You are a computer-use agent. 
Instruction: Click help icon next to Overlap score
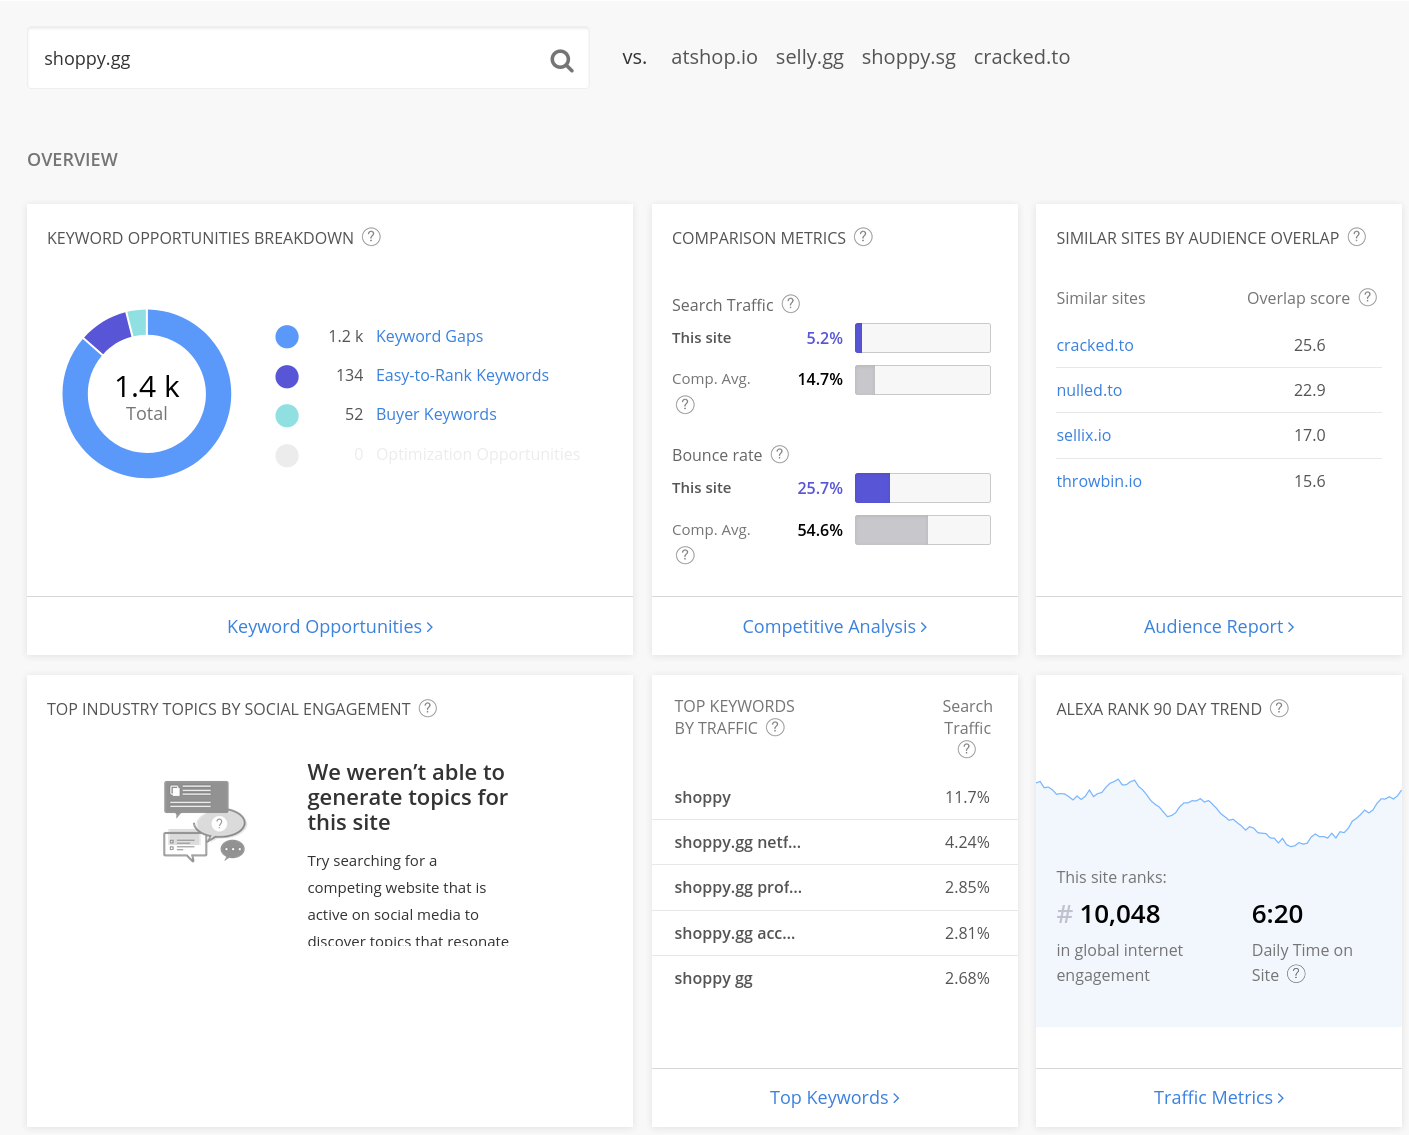tap(1368, 297)
